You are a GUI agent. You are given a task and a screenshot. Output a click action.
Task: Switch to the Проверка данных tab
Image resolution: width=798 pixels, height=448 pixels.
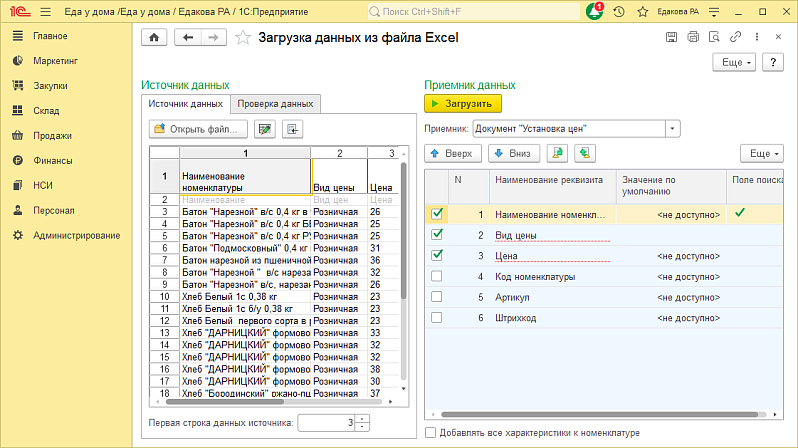pyautogui.click(x=275, y=104)
